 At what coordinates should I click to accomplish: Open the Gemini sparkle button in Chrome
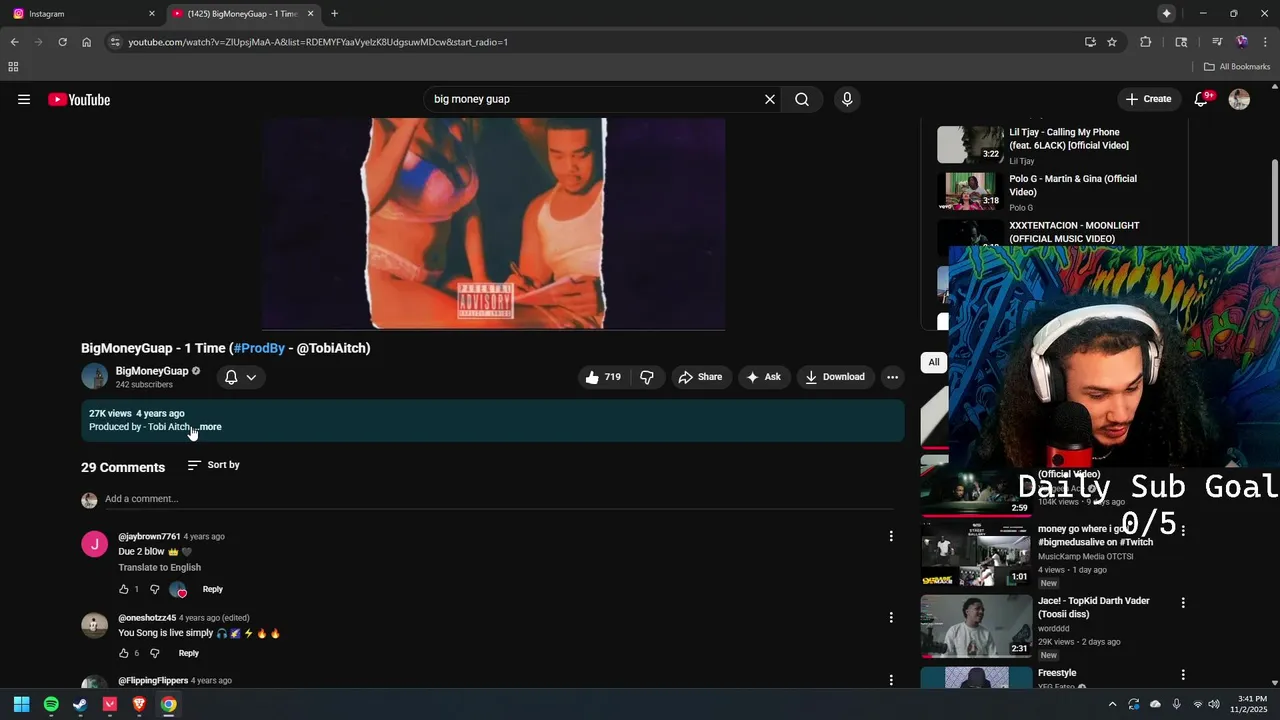1166,13
